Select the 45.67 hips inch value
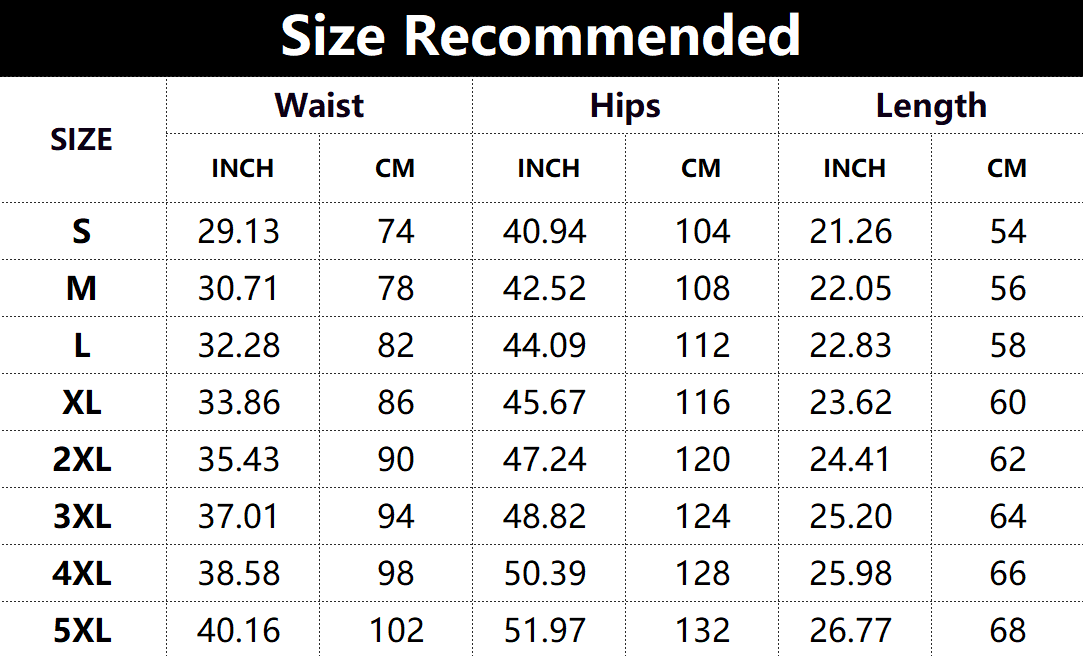This screenshot has width=1083, height=656. pyautogui.click(x=545, y=403)
